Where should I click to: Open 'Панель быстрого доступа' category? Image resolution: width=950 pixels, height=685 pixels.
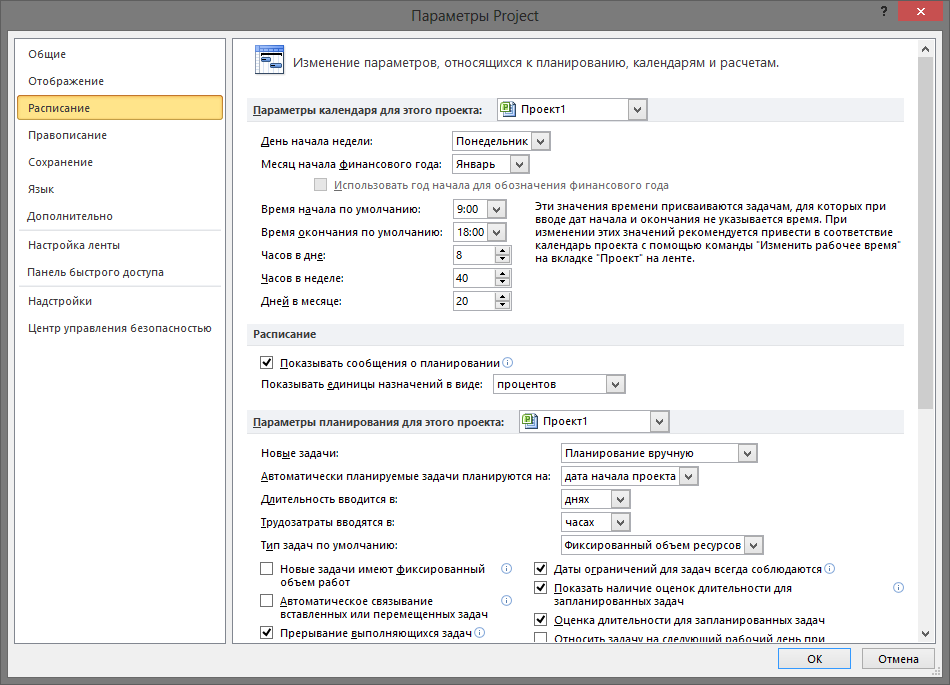click(120, 272)
